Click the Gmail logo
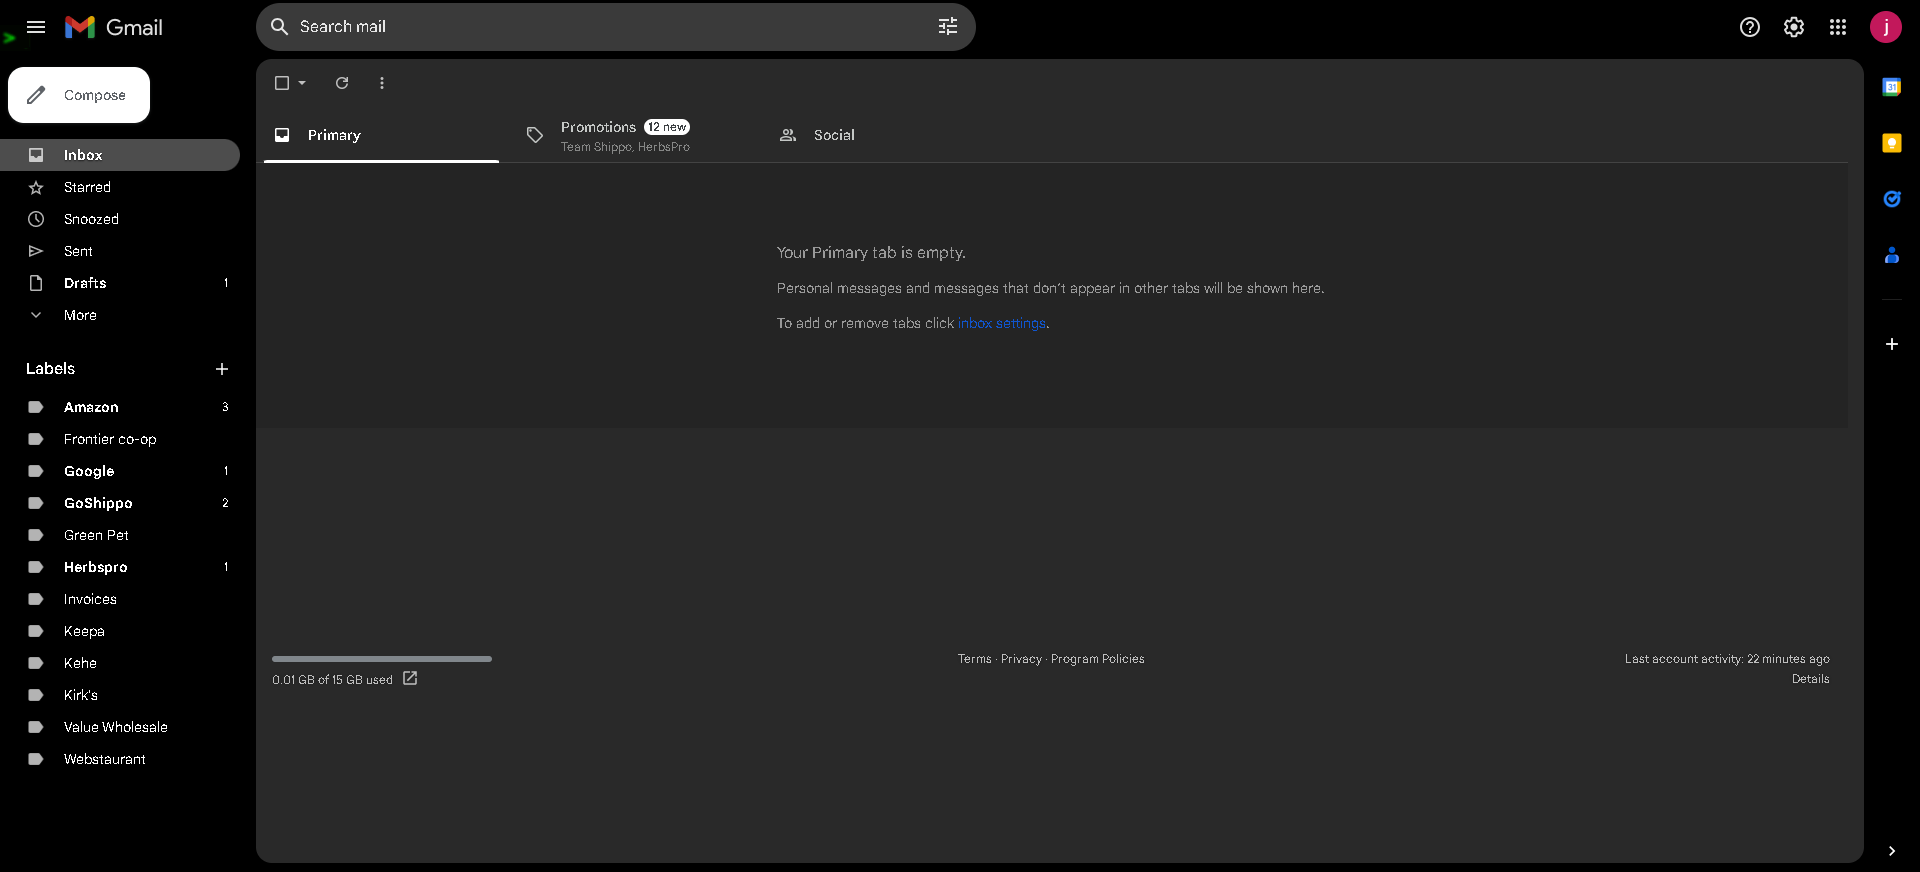The height and width of the screenshot is (872, 1920). click(x=114, y=27)
